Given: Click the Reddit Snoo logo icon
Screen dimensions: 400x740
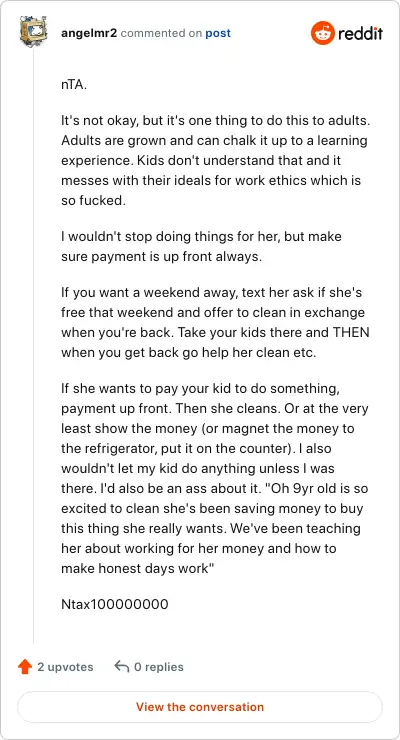Looking at the screenshot, I should pyautogui.click(x=322, y=34).
